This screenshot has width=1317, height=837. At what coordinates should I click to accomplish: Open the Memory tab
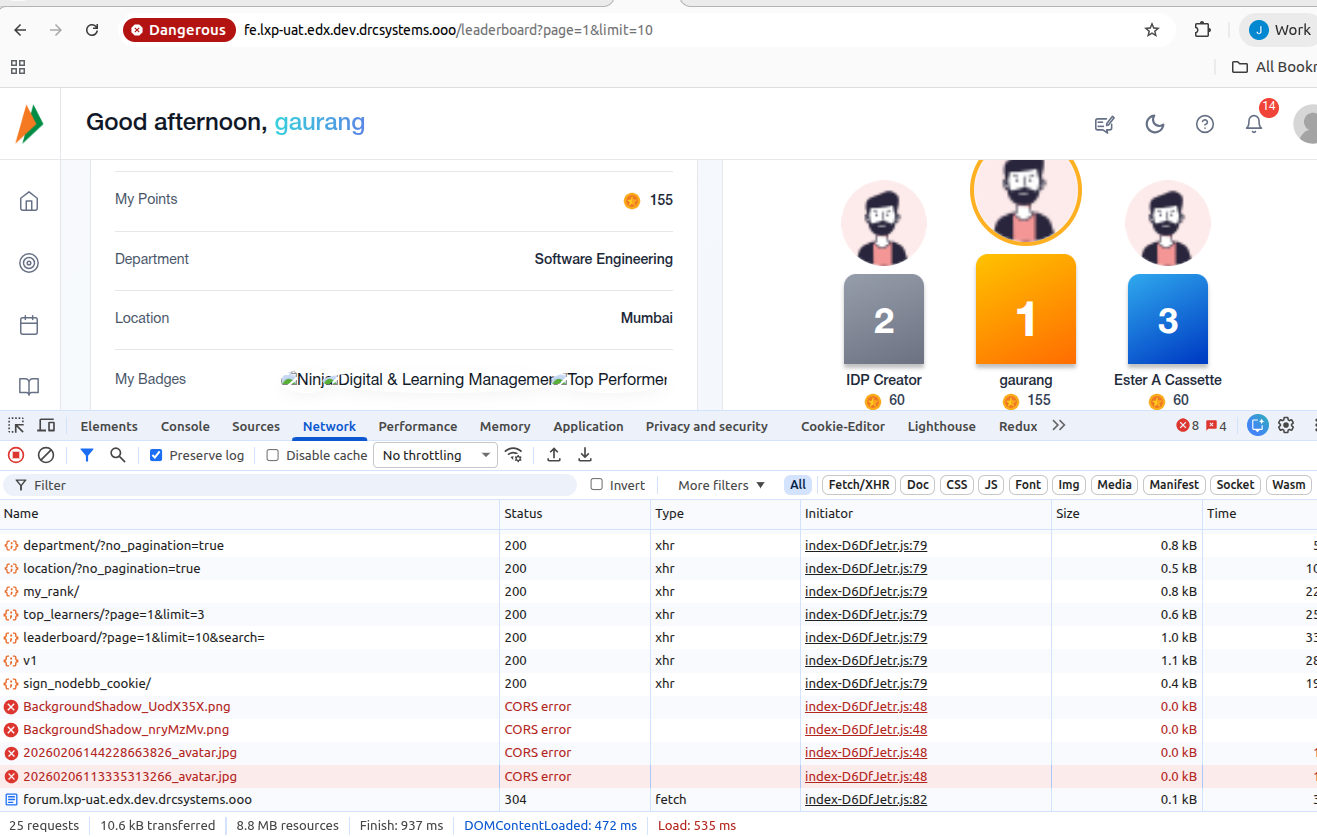[x=505, y=427]
